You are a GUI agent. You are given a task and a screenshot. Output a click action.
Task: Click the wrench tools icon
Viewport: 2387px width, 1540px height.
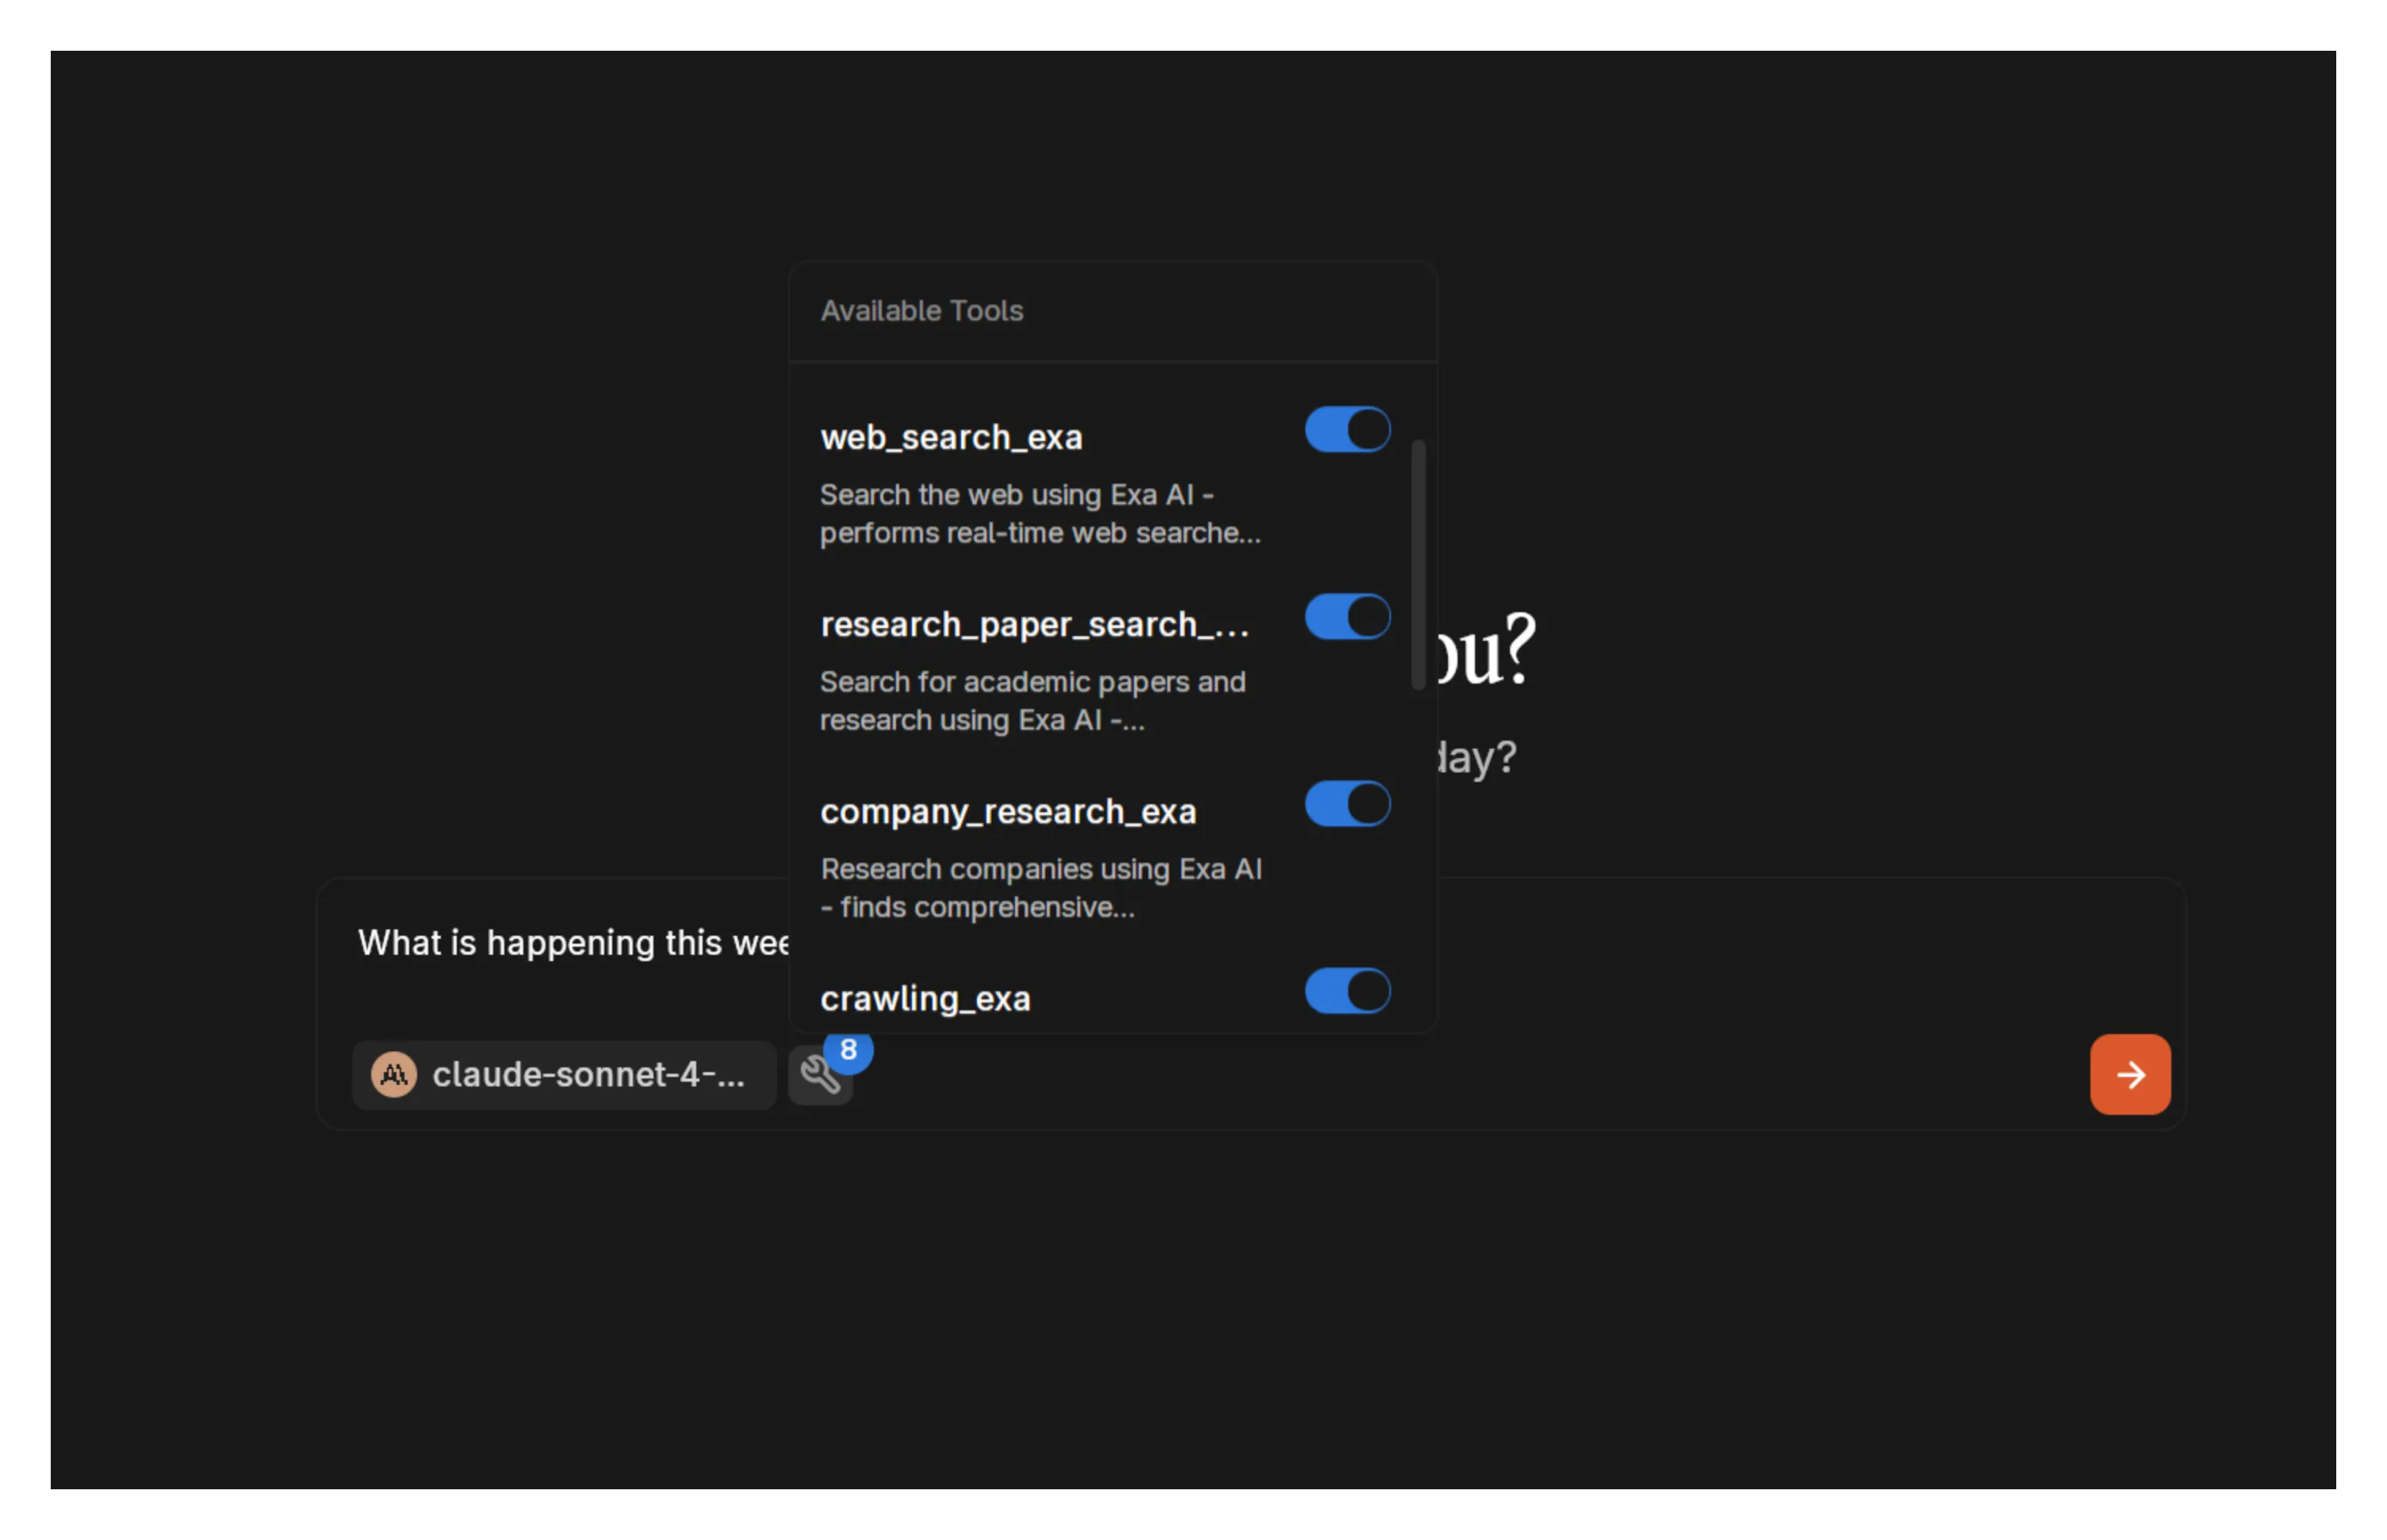coord(820,1075)
